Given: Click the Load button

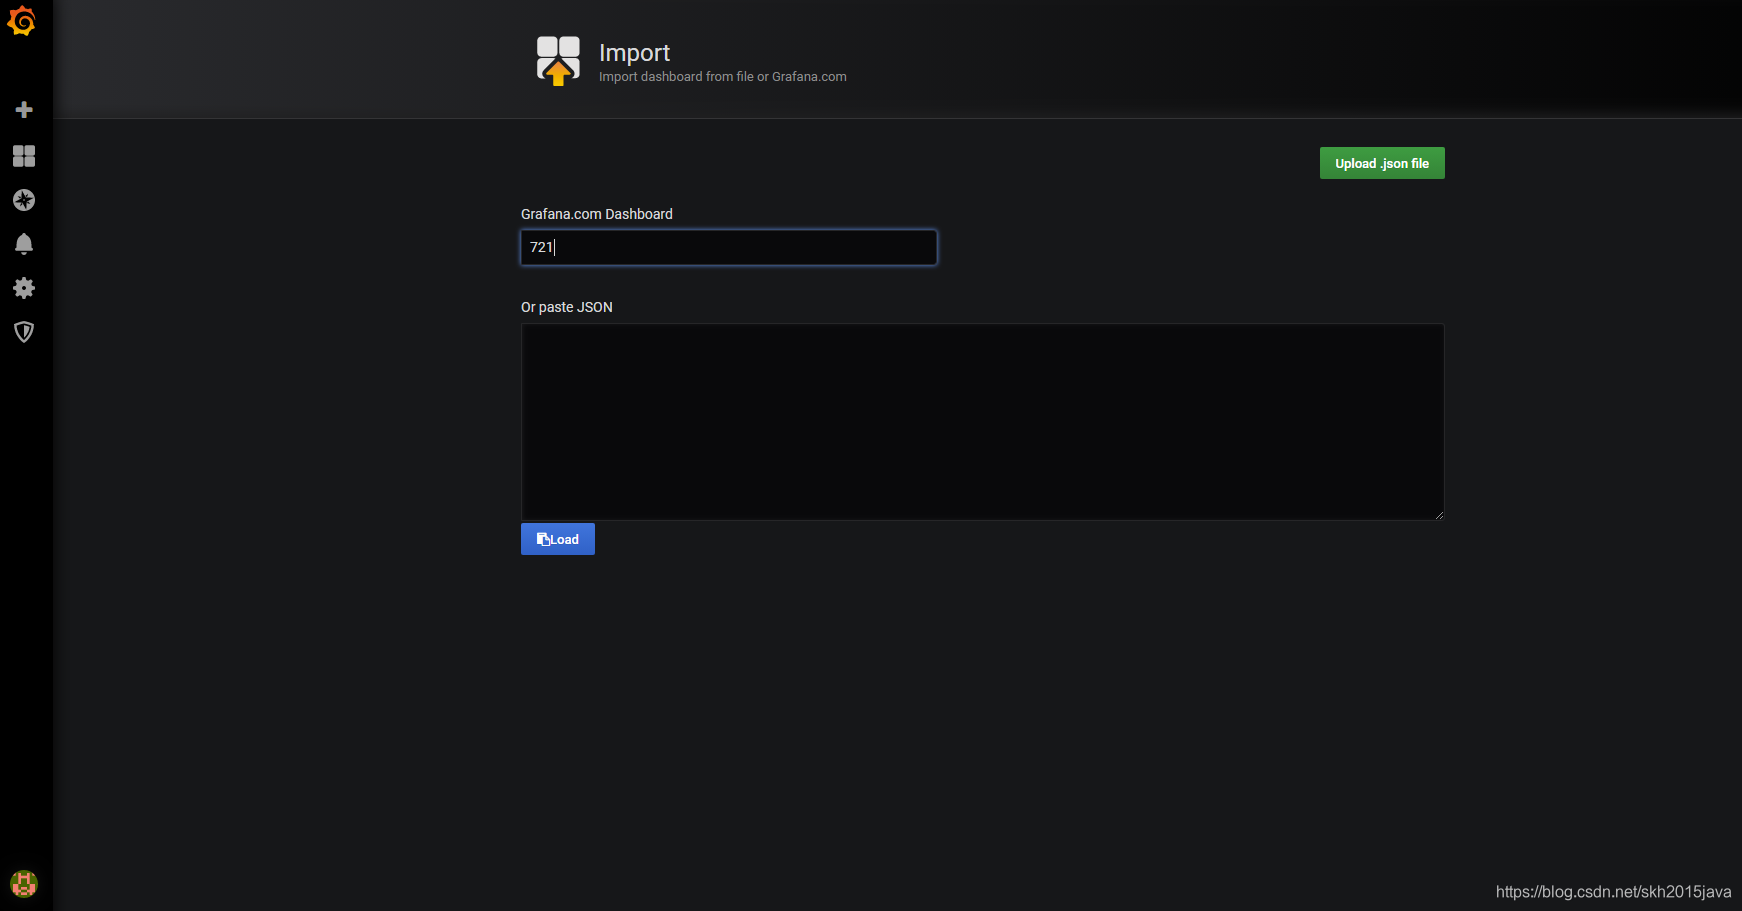Looking at the screenshot, I should [558, 539].
